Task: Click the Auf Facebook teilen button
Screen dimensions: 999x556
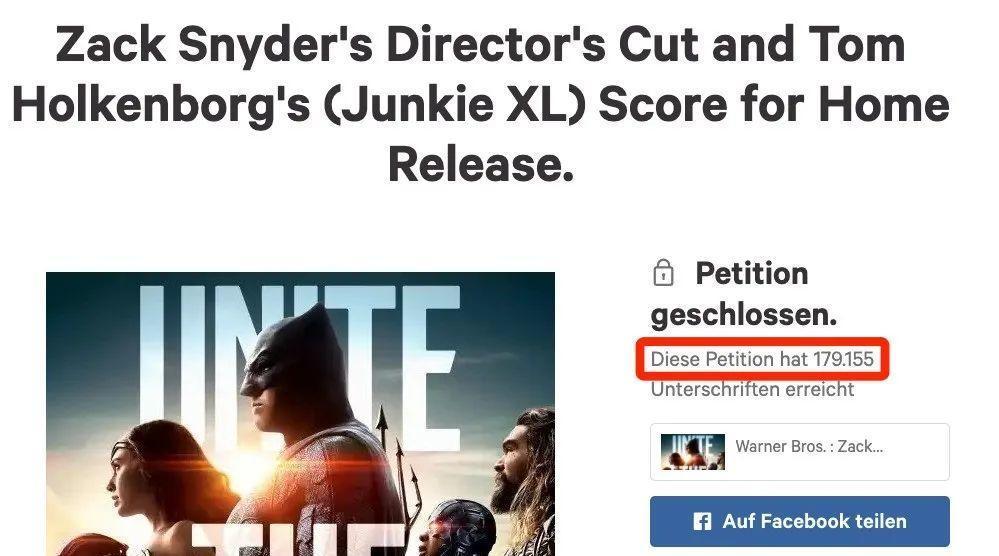Action: coord(800,521)
